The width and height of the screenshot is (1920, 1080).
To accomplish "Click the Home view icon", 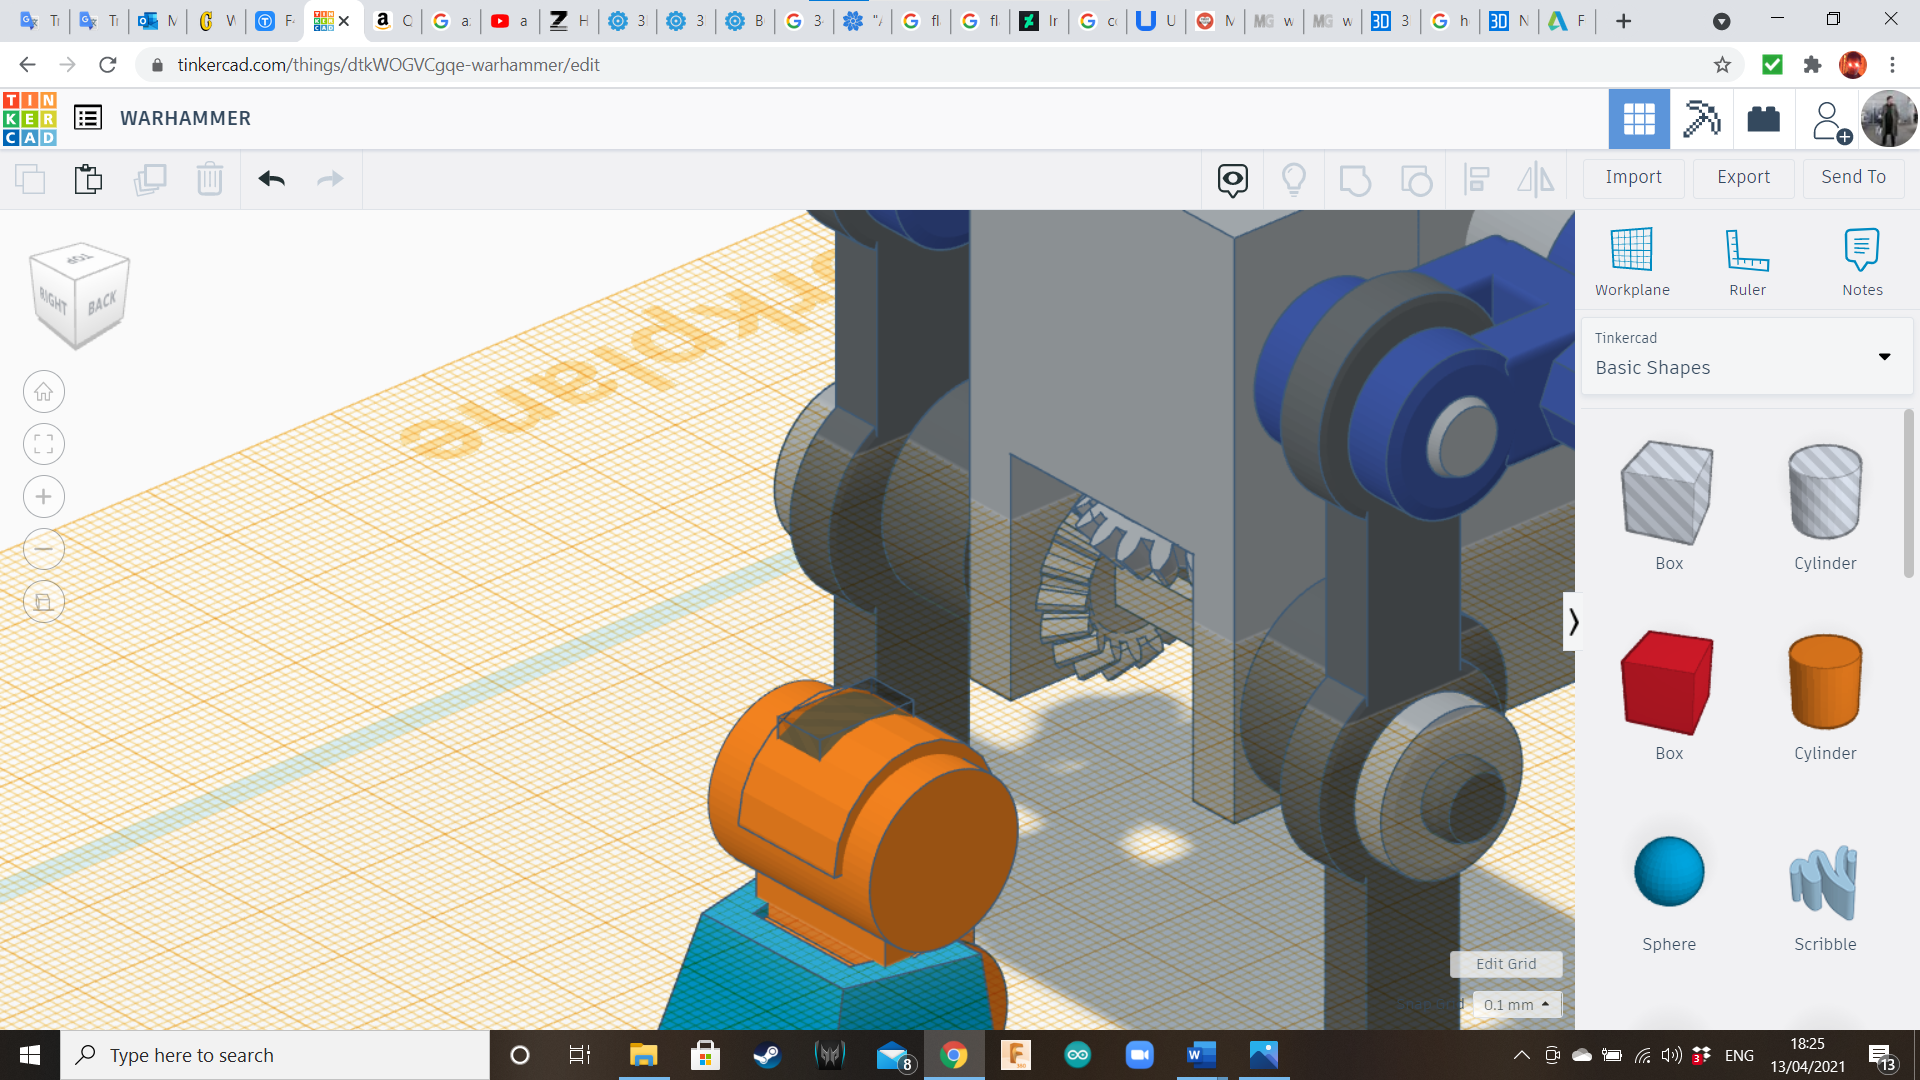I will pos(44,392).
